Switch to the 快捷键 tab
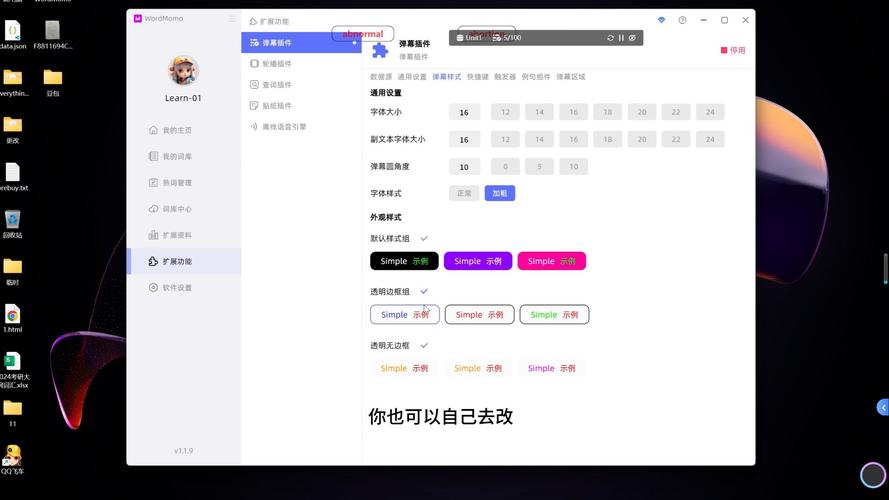 478,77
